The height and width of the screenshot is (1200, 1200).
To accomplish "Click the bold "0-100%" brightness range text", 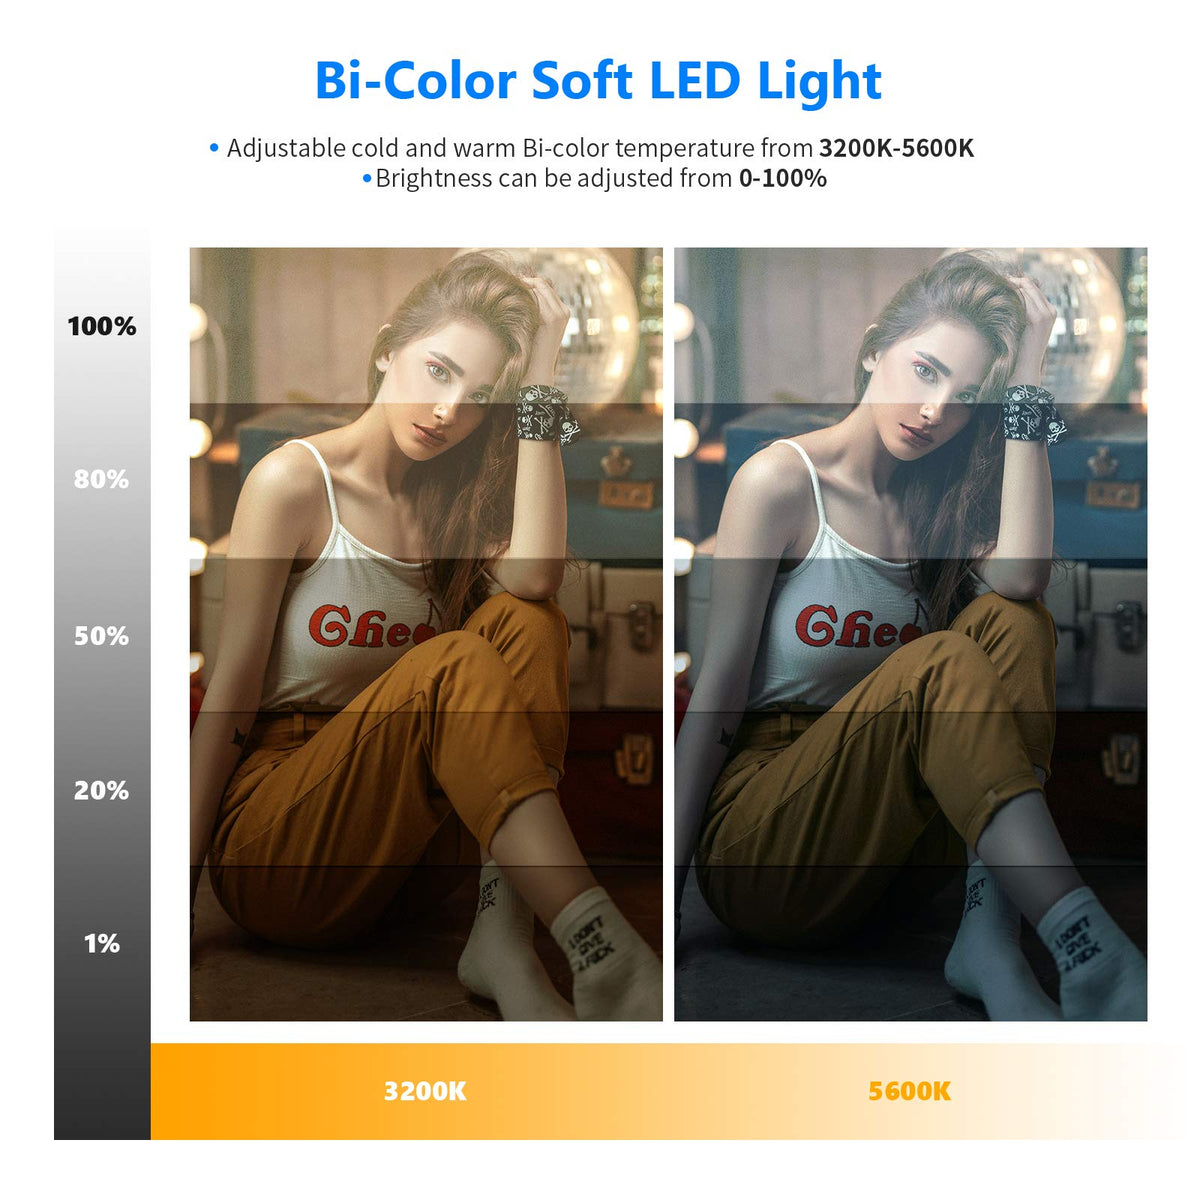I will [782, 179].
